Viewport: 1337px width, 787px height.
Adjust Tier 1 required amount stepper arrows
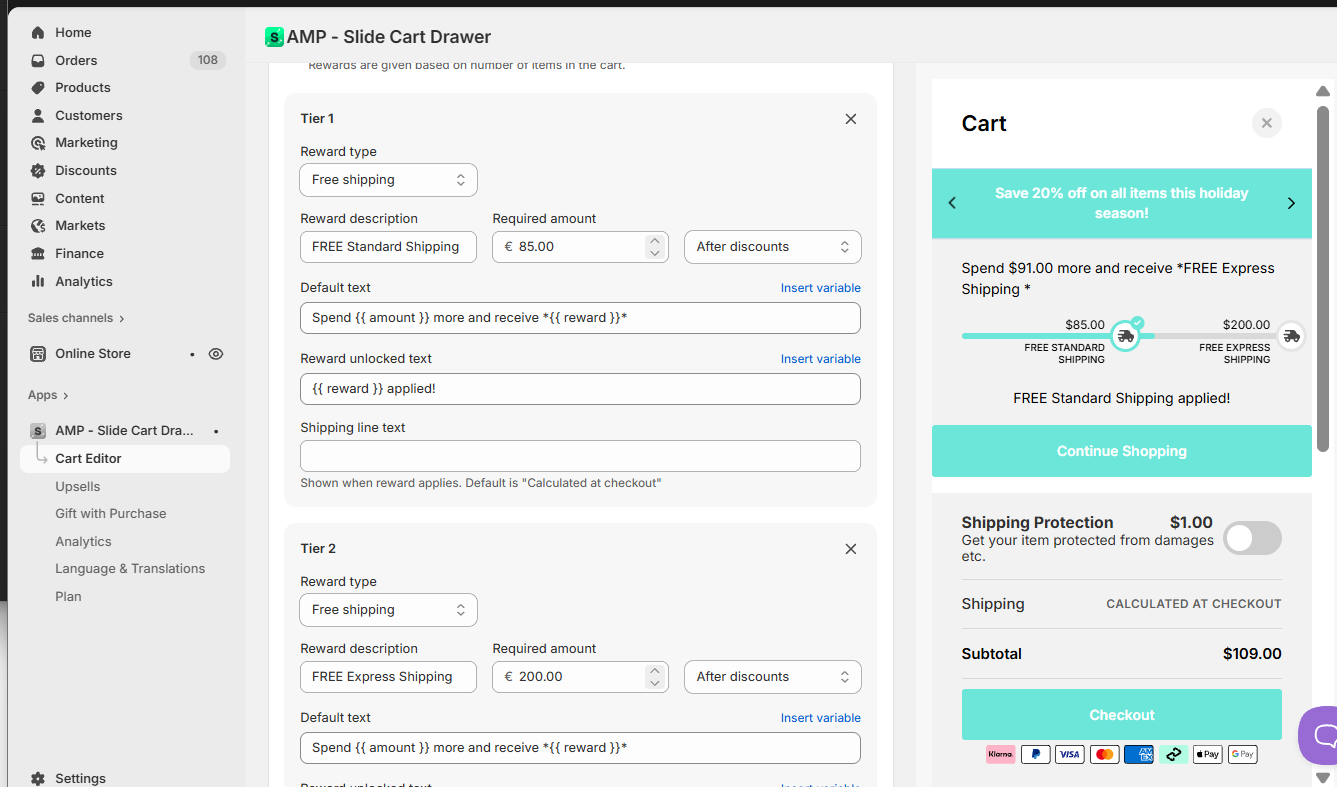click(655, 247)
